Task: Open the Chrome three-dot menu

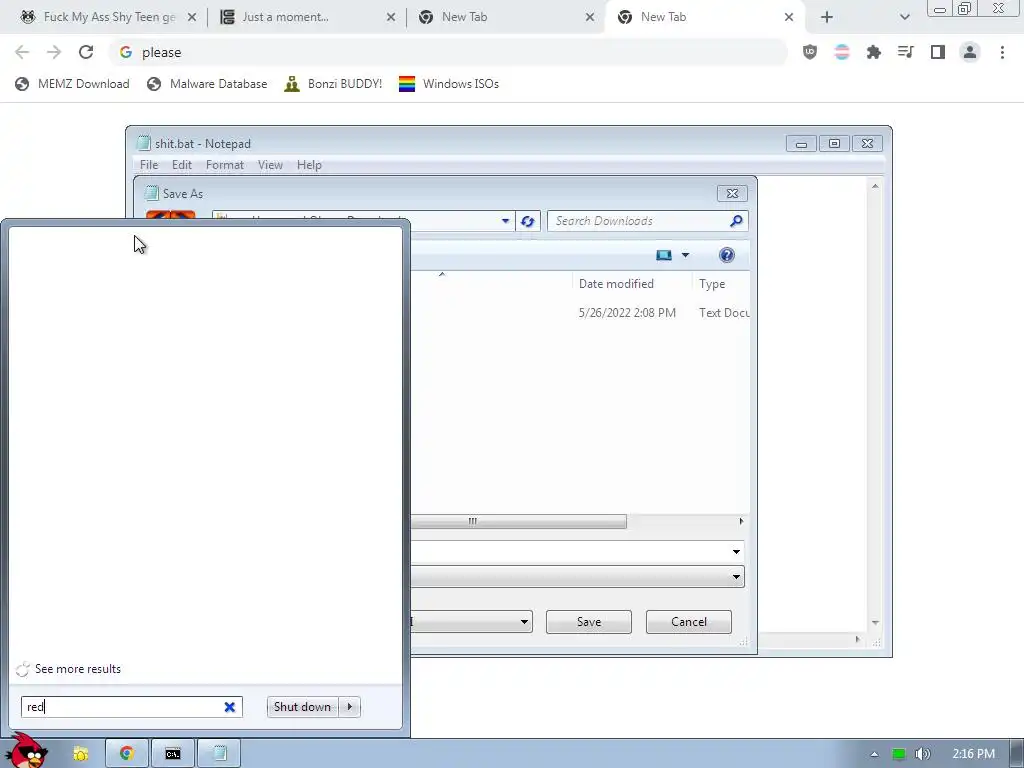Action: 1002,52
